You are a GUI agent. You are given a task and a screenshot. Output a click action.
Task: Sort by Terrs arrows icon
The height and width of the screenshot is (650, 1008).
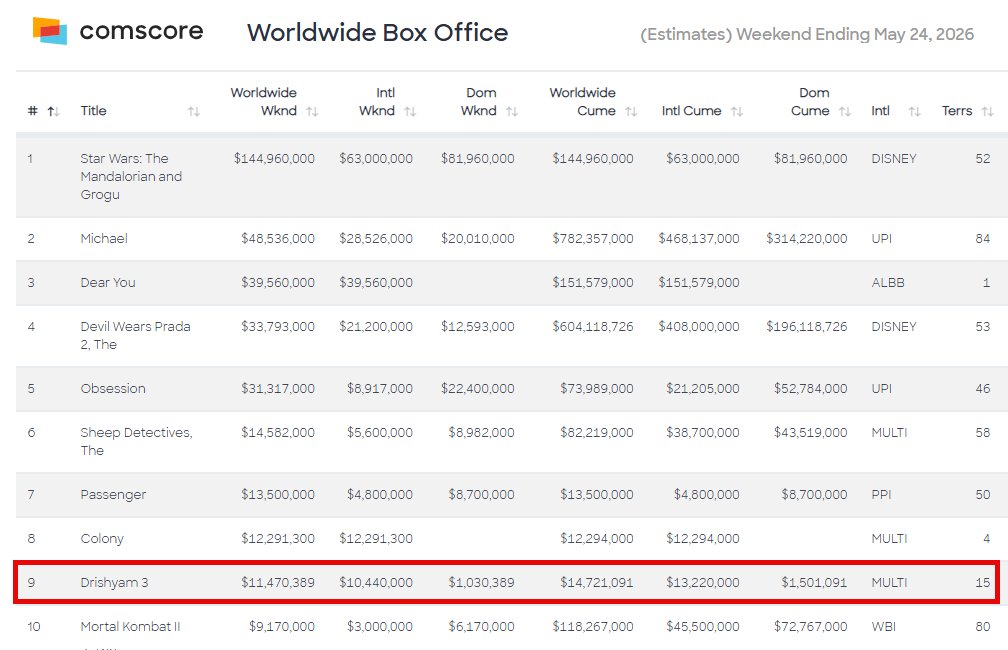(988, 111)
